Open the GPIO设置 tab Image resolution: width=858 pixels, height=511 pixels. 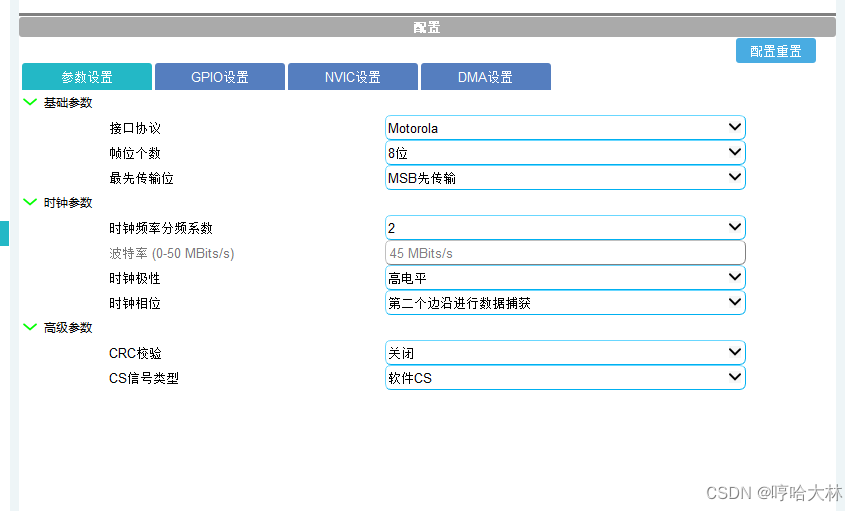[220, 77]
